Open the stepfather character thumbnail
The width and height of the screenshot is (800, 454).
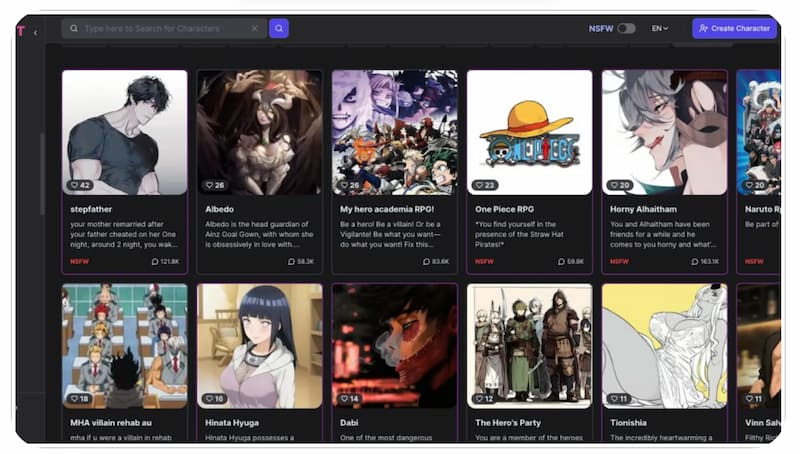pyautogui.click(x=124, y=133)
